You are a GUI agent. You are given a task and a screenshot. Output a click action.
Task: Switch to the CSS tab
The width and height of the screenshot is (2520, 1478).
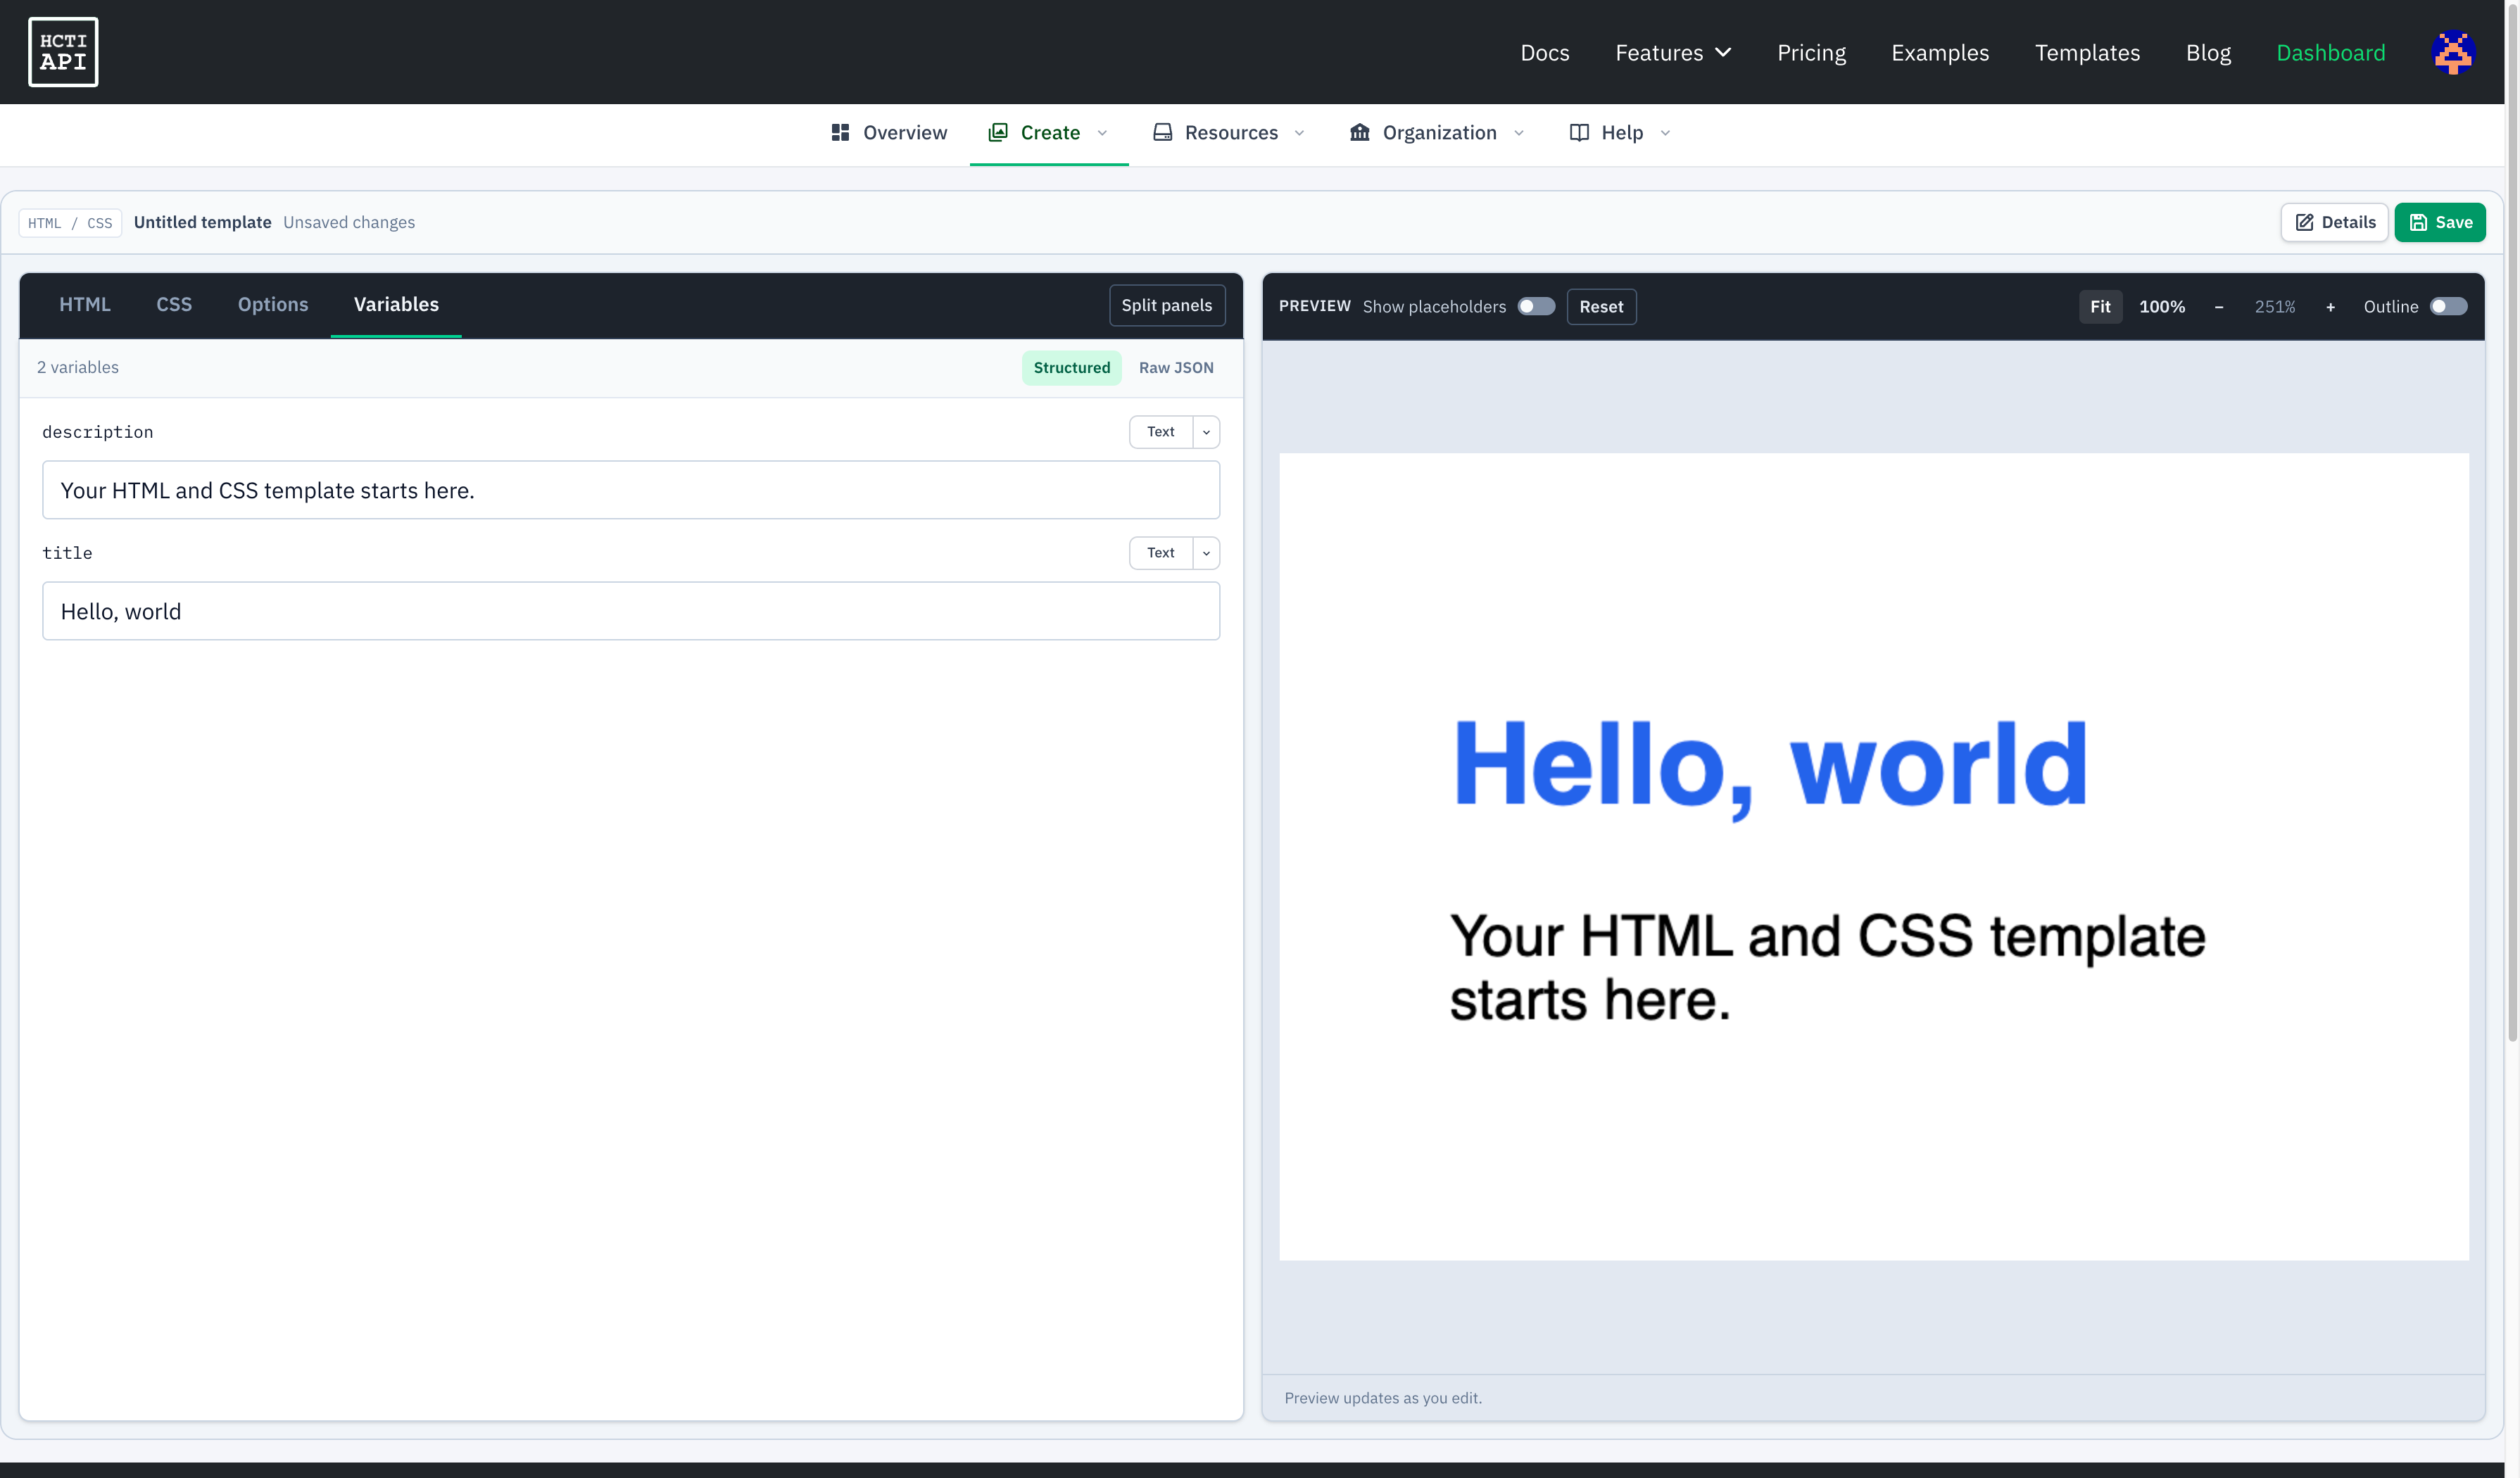pyautogui.click(x=173, y=304)
